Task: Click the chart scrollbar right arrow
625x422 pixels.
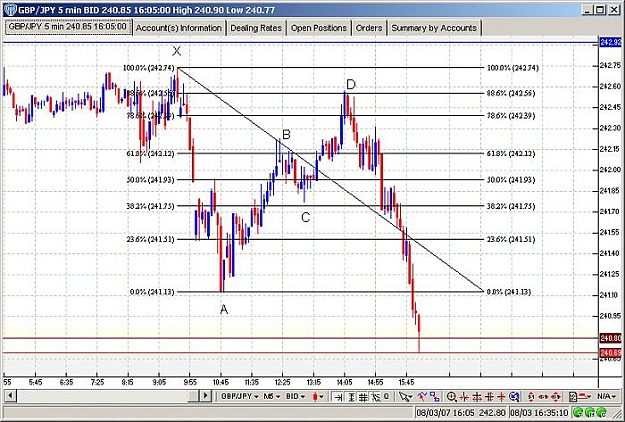Action: pyautogui.click(x=205, y=396)
